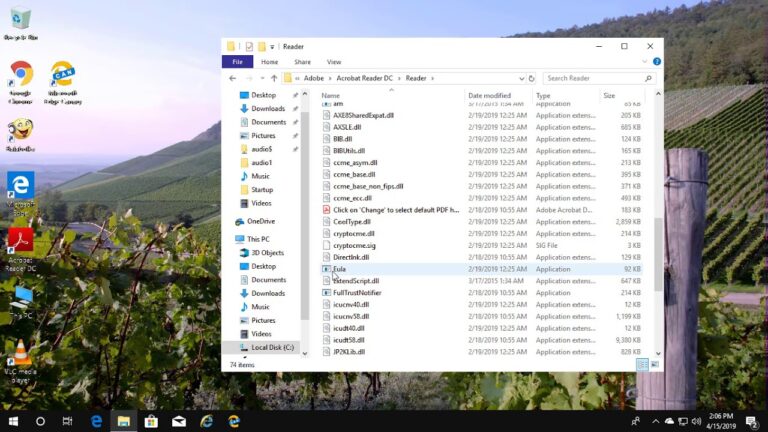Click the Back navigation arrow

pos(233,78)
